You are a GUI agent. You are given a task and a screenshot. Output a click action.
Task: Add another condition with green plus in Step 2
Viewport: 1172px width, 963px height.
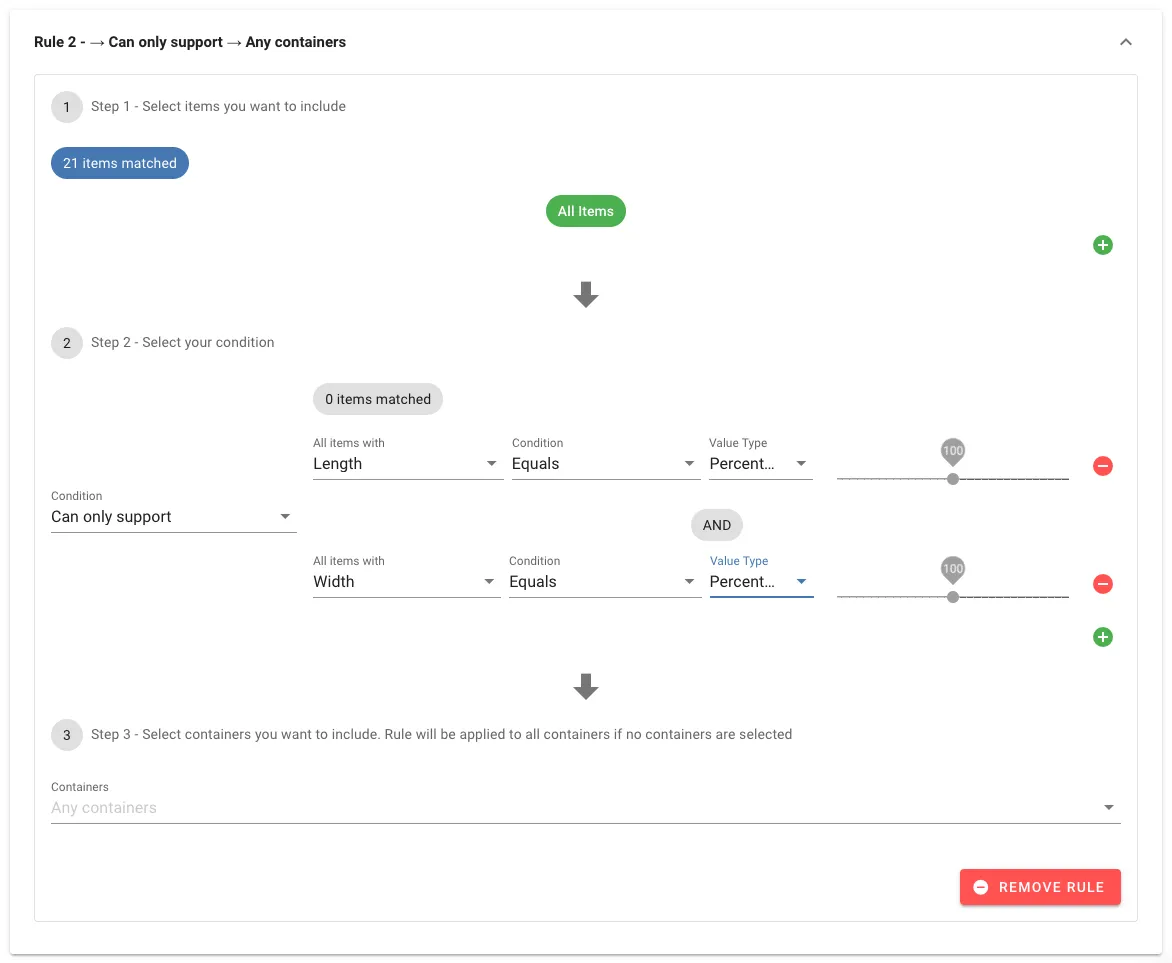[x=1102, y=637]
